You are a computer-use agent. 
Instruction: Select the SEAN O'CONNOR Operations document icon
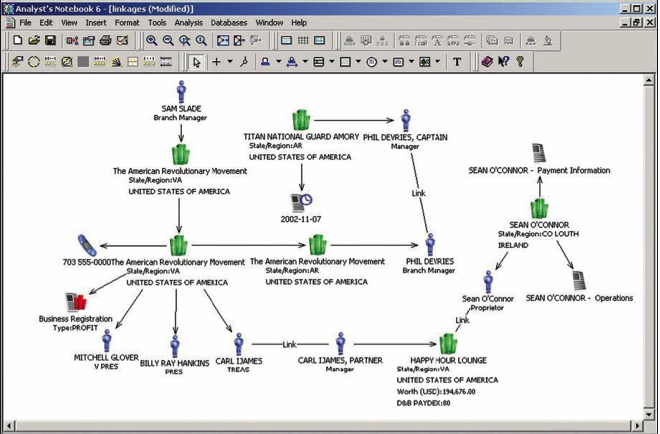pyautogui.click(x=579, y=281)
